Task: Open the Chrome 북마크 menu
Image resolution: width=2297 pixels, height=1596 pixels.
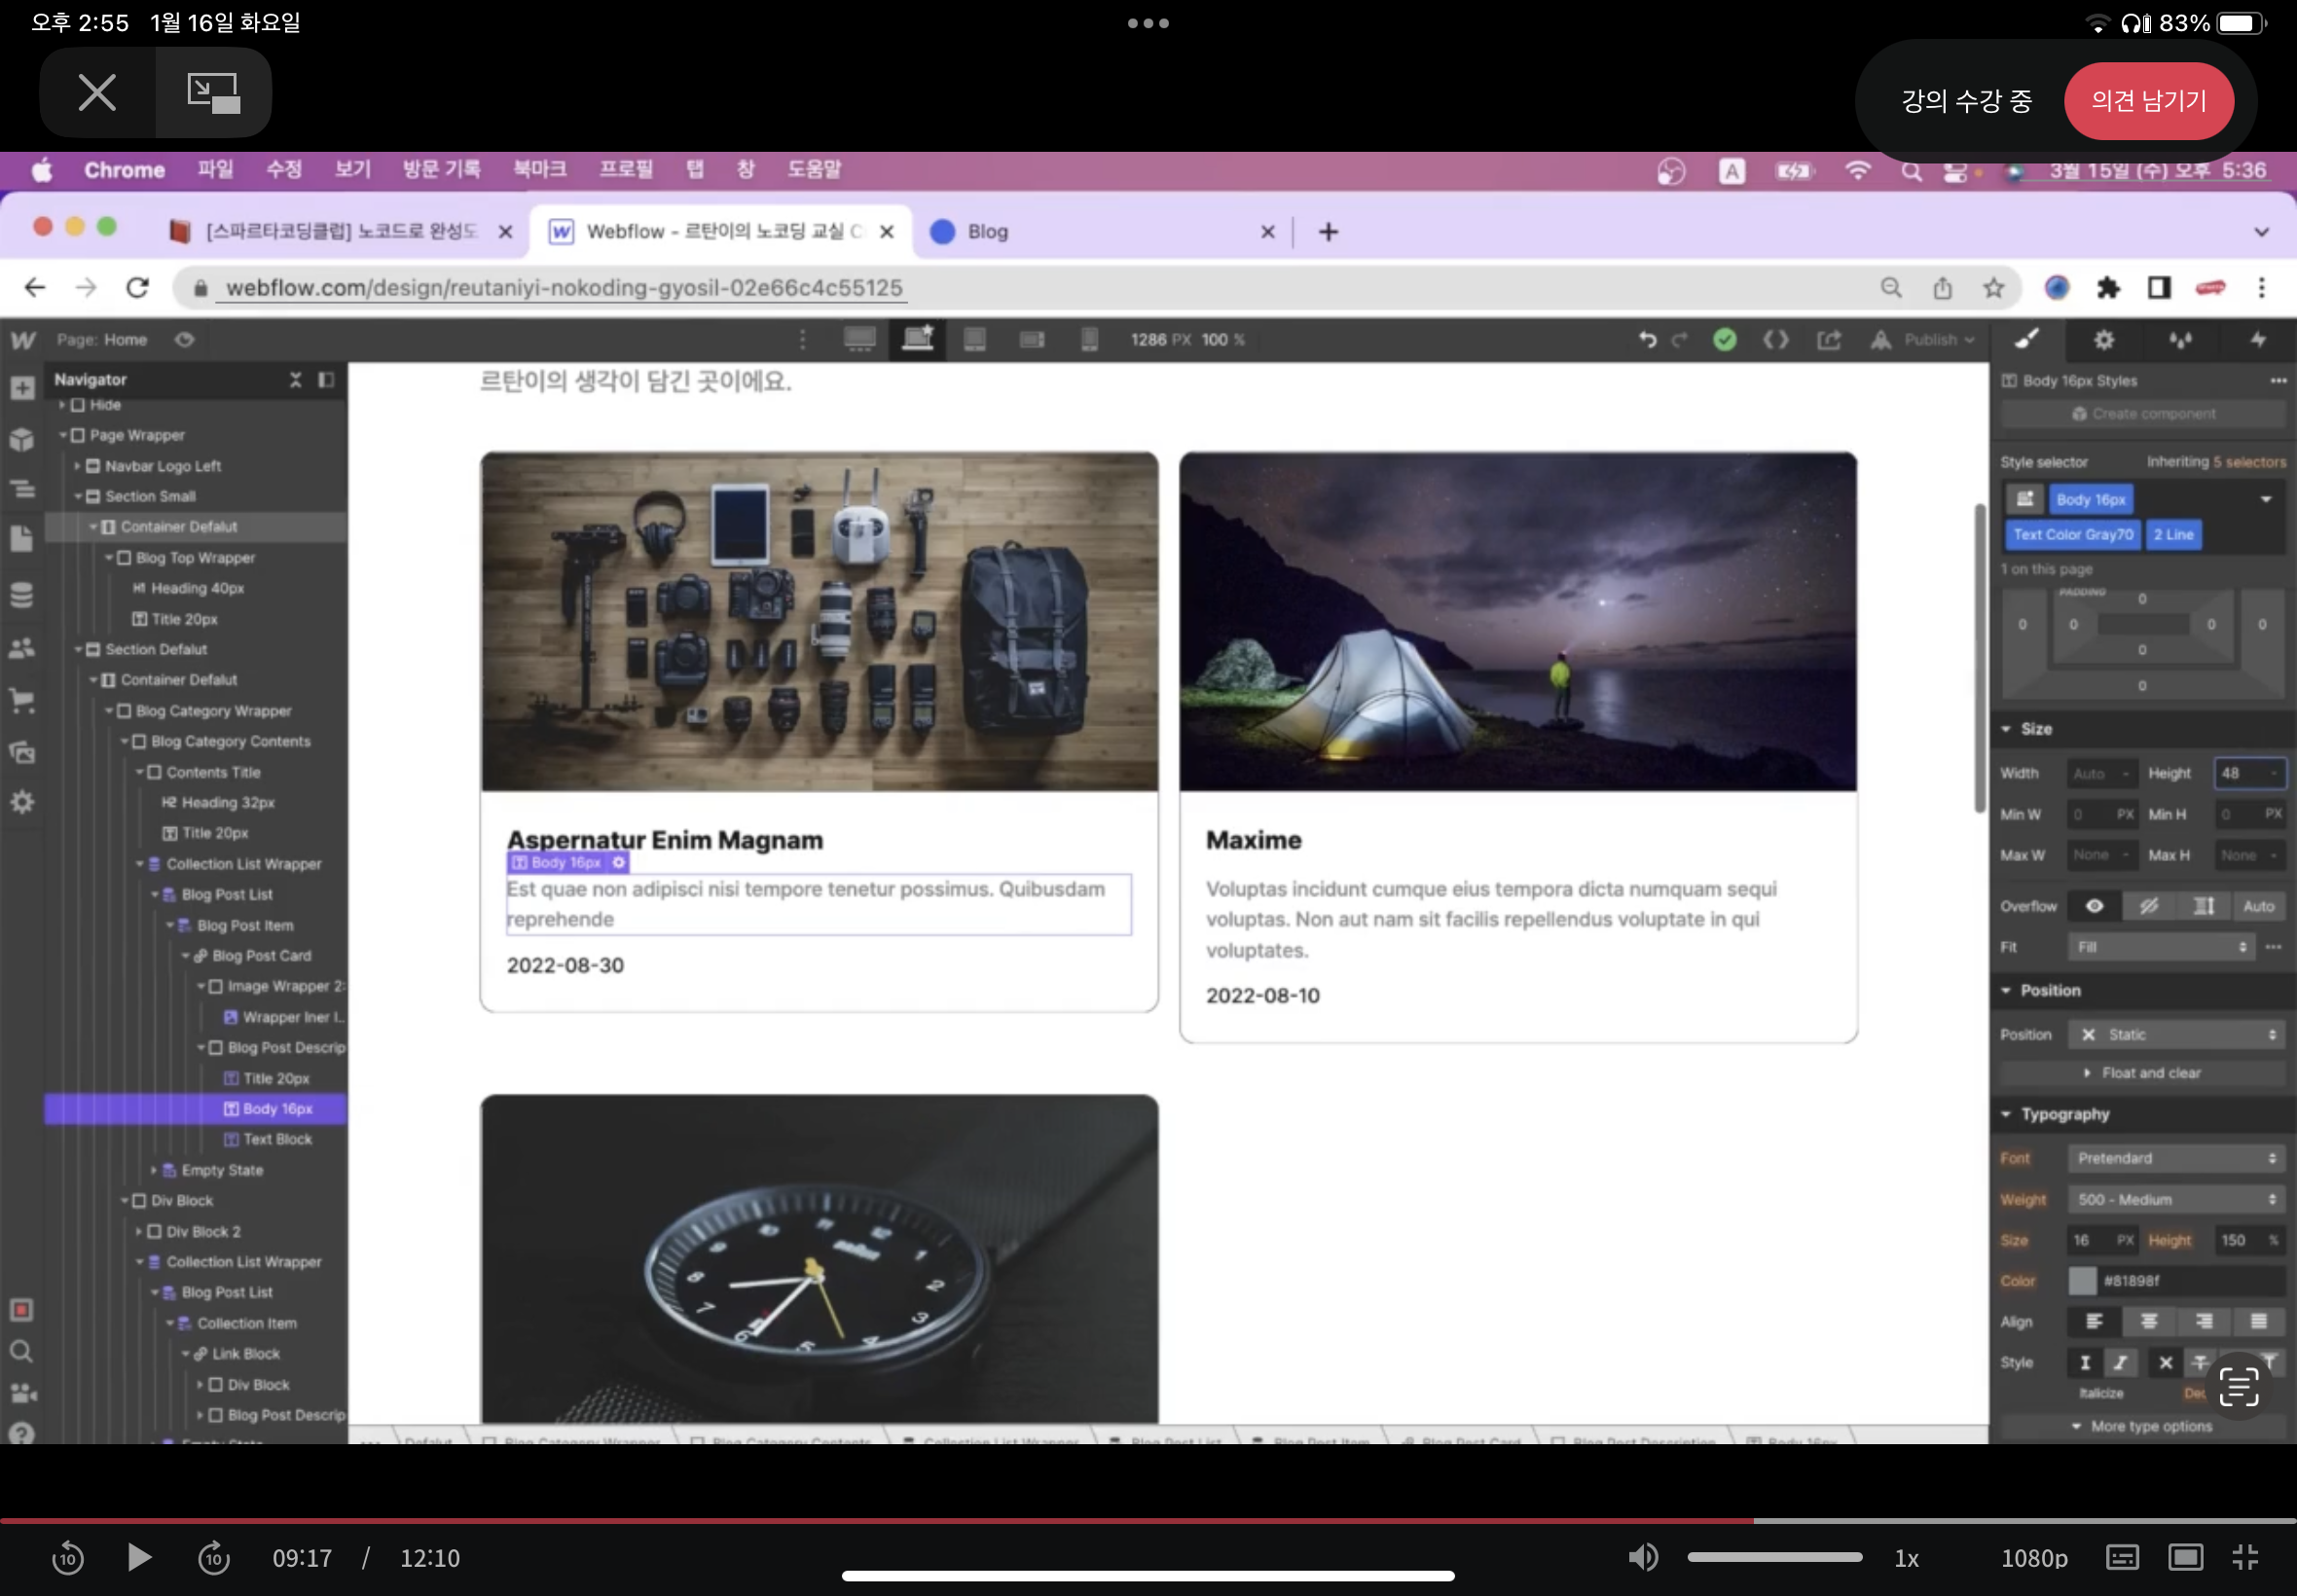Action: [x=540, y=170]
